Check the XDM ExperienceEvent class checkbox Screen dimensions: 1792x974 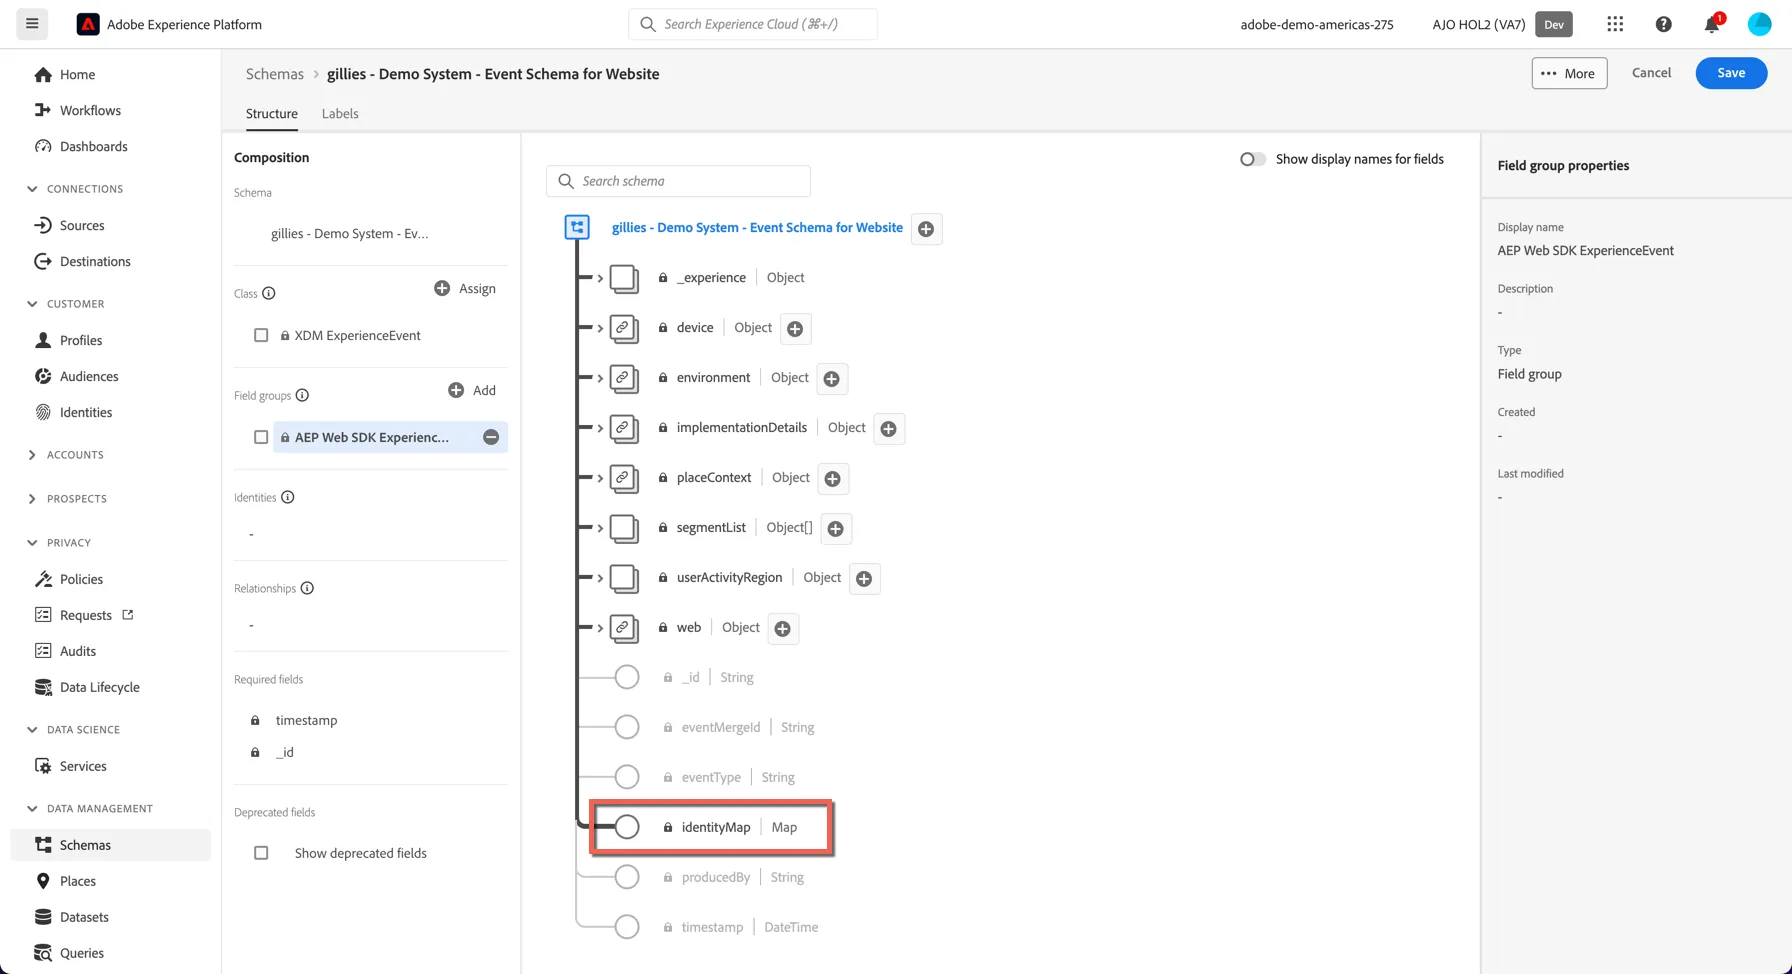point(261,335)
